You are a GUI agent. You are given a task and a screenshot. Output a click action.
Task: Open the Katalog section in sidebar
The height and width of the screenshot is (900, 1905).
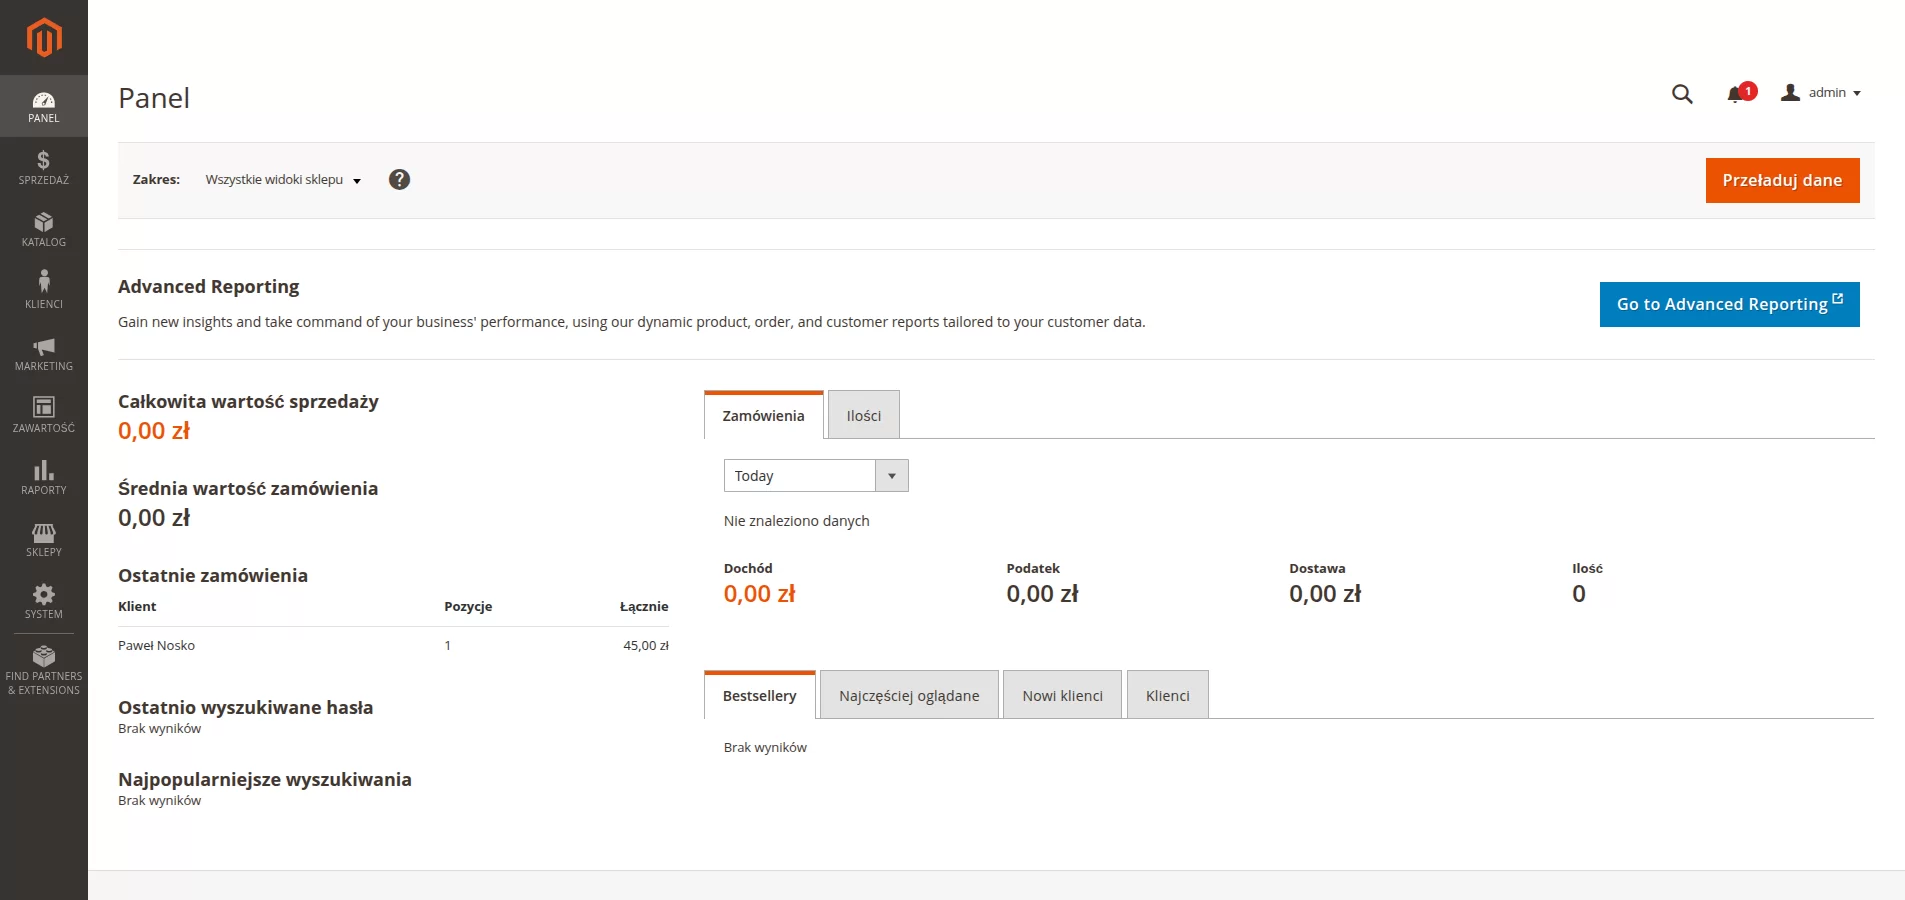(x=43, y=228)
